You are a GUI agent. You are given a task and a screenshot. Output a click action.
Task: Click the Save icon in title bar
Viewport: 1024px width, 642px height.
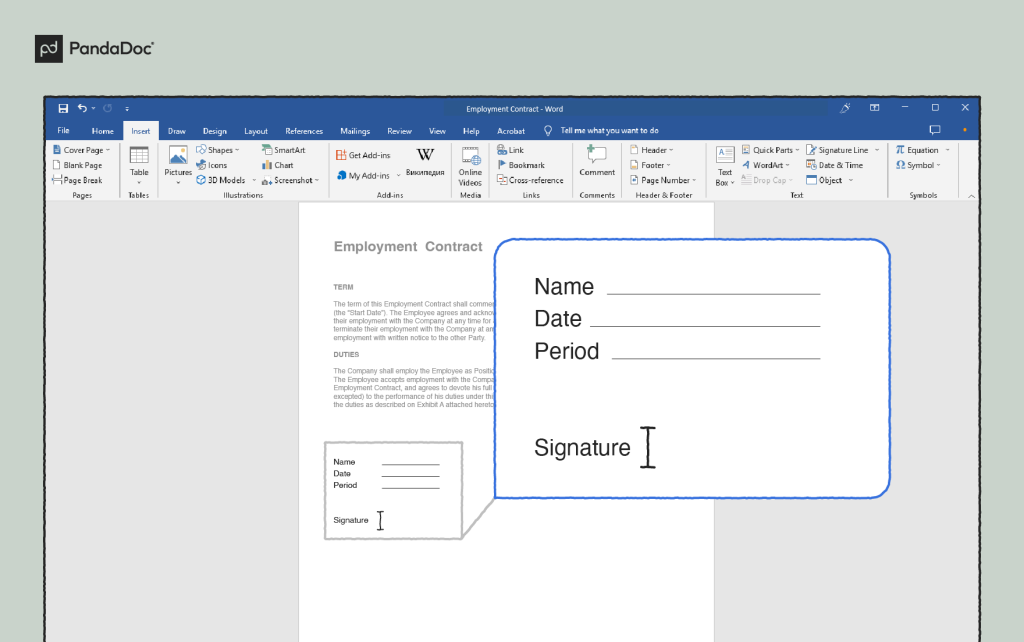coord(63,108)
